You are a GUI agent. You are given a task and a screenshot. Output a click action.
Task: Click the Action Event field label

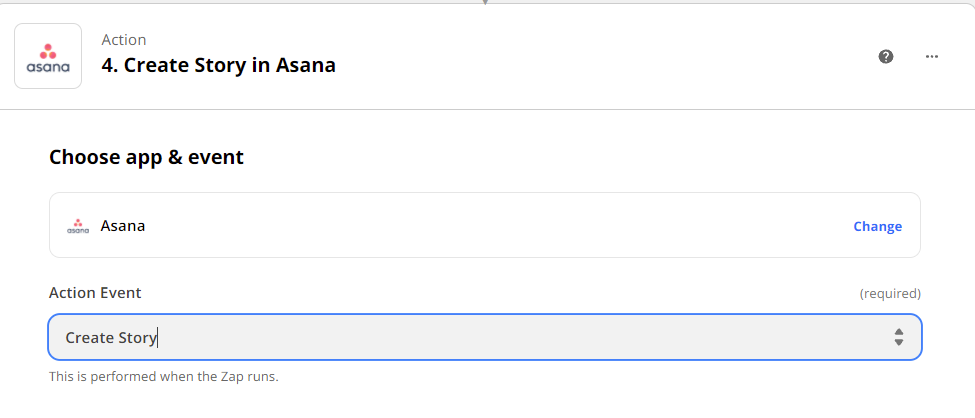pos(95,293)
